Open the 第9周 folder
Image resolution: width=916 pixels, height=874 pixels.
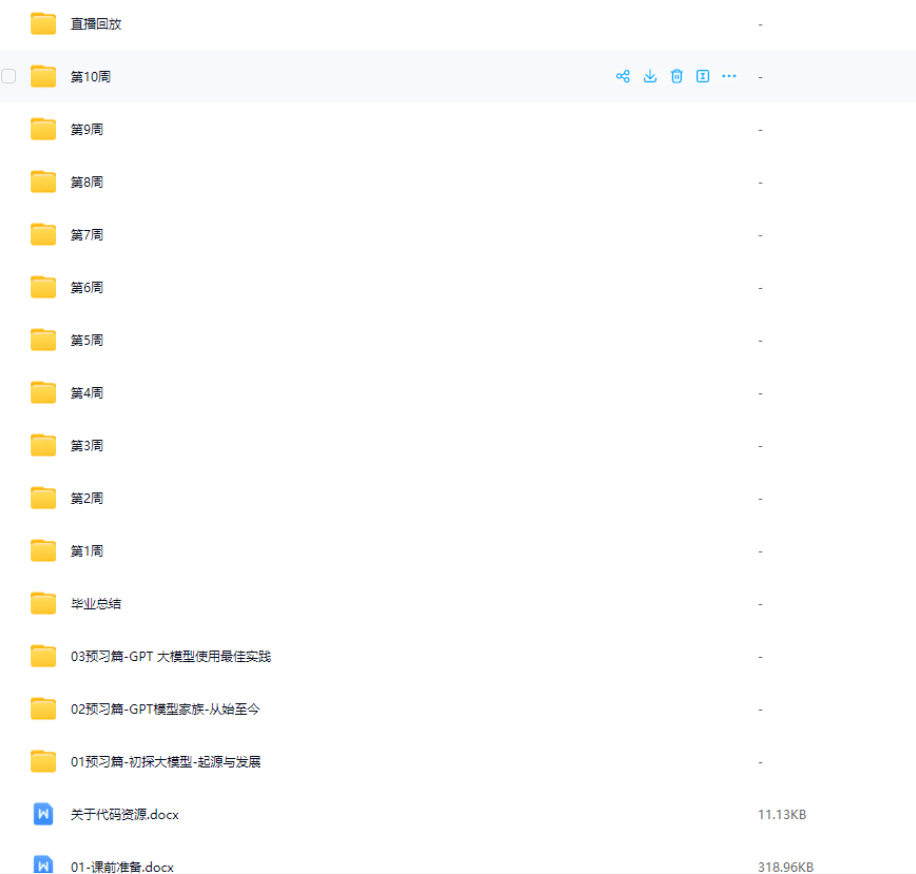coord(86,128)
